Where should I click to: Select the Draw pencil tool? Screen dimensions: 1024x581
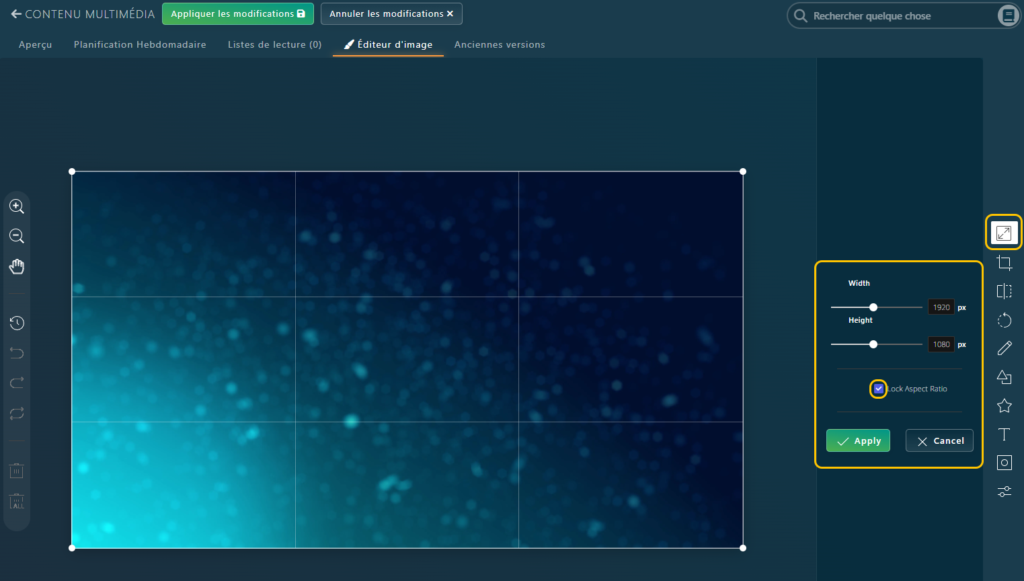tap(1004, 348)
